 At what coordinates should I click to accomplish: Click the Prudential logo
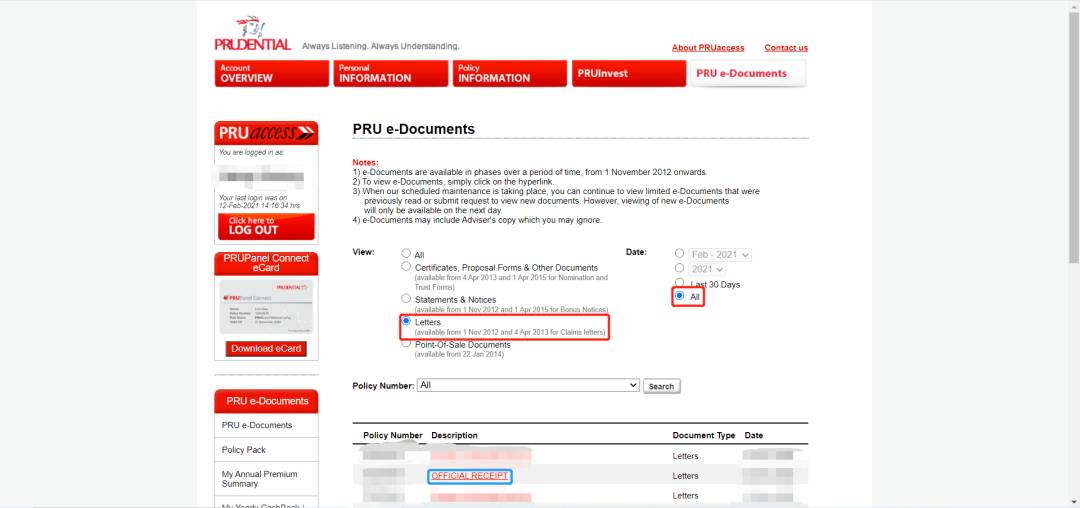252,34
